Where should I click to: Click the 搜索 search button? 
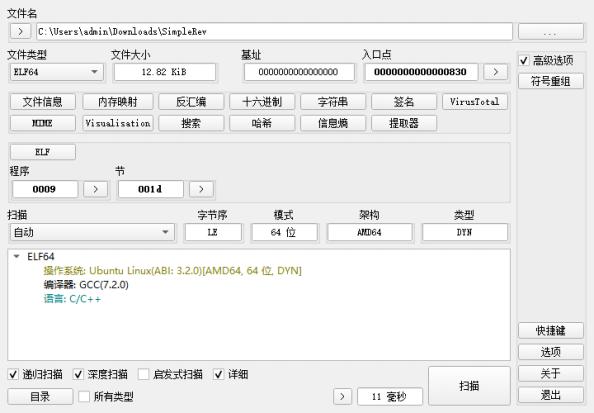click(x=191, y=123)
